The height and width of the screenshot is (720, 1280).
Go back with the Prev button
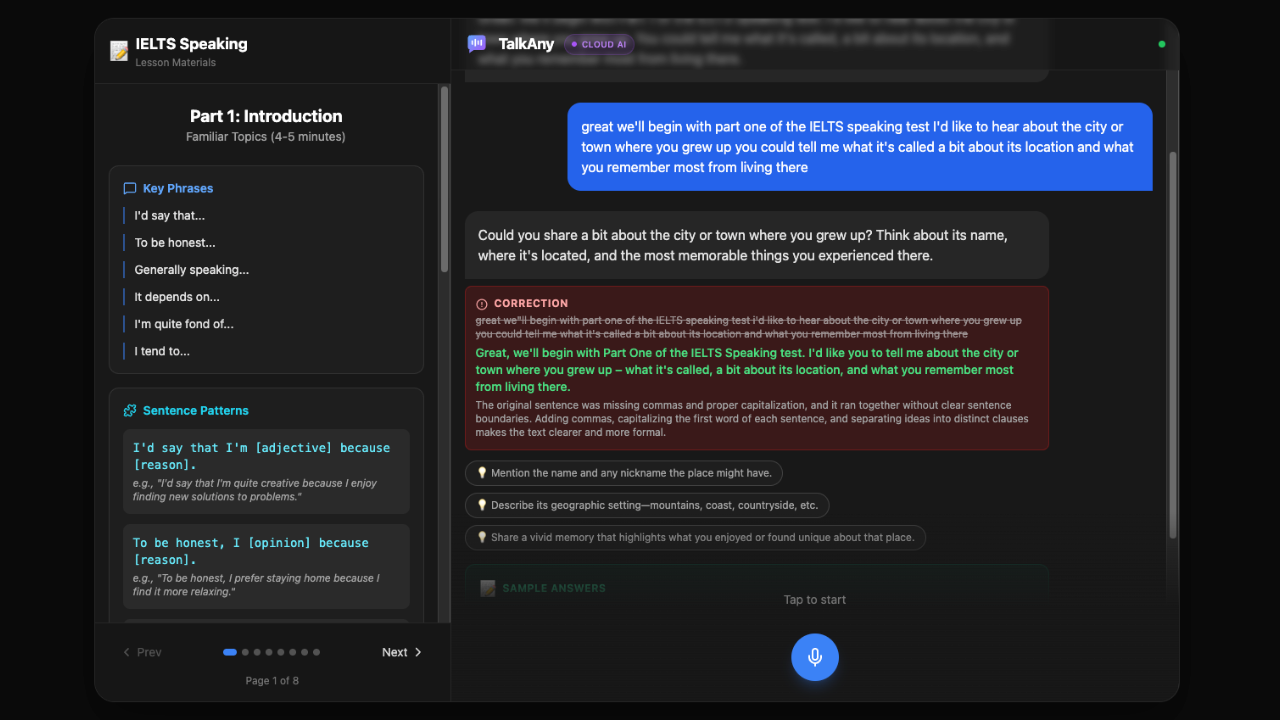[142, 652]
